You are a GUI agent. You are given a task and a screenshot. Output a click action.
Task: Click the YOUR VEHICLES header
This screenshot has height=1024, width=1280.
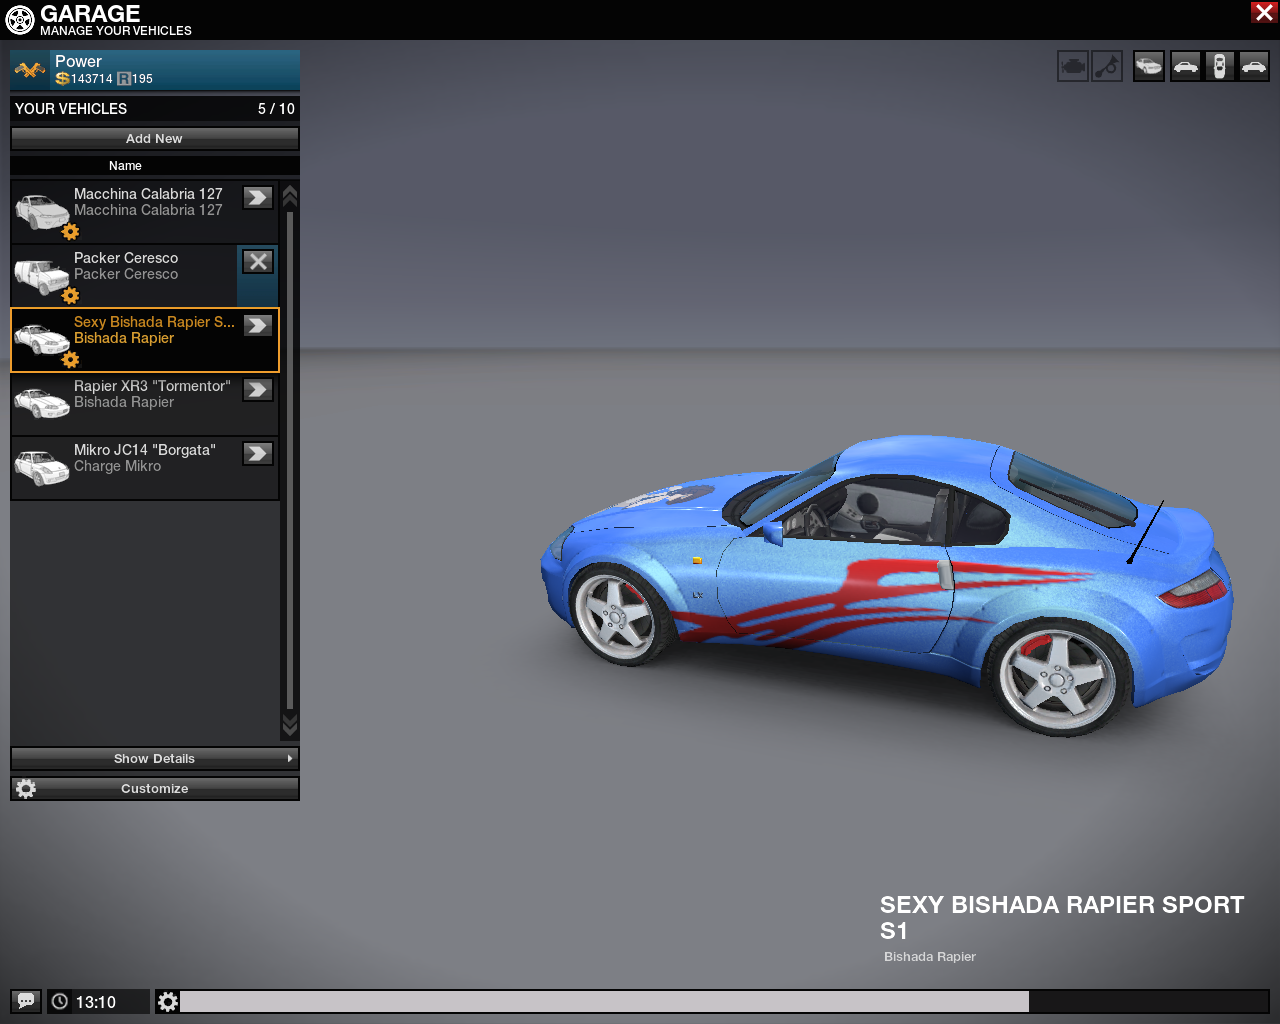(71, 109)
